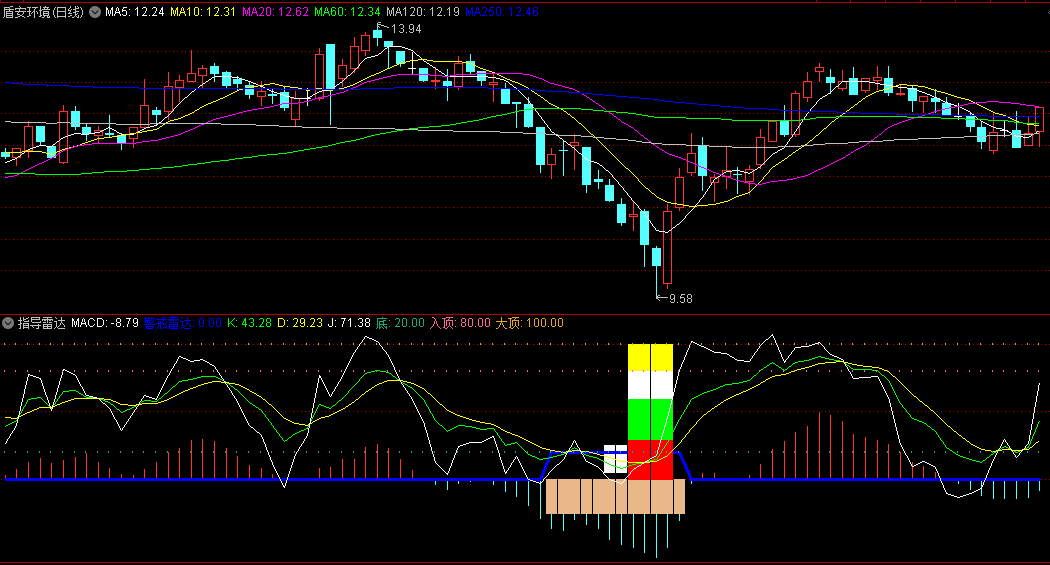Open the dropdown arrow beside 指导雷达 indicator
The image size is (1050, 565).
(8, 323)
